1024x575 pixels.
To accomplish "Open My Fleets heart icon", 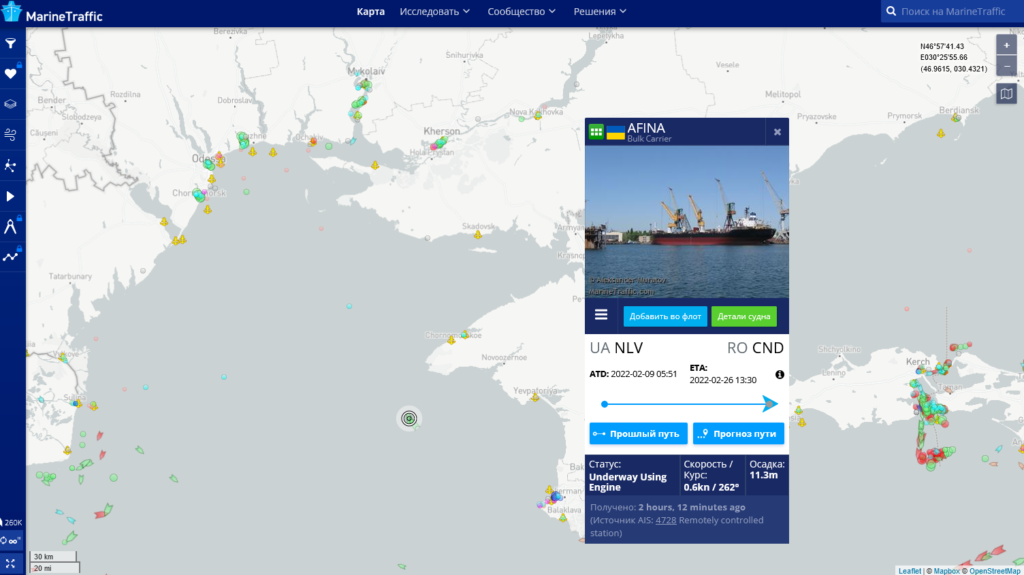I will [11, 73].
